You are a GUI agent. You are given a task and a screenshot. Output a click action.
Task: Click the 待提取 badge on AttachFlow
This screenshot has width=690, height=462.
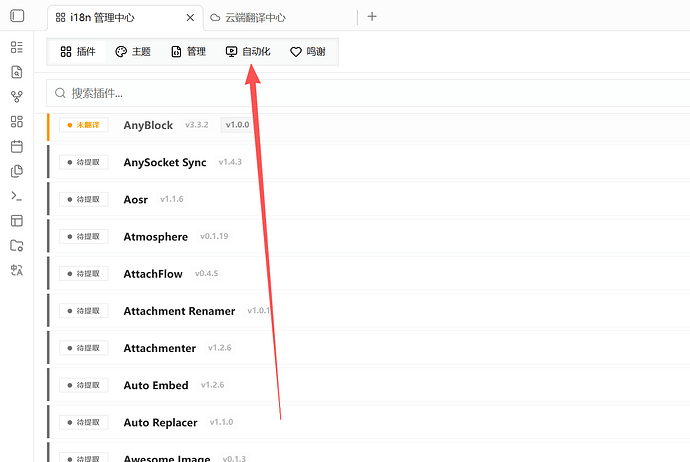[84, 274]
